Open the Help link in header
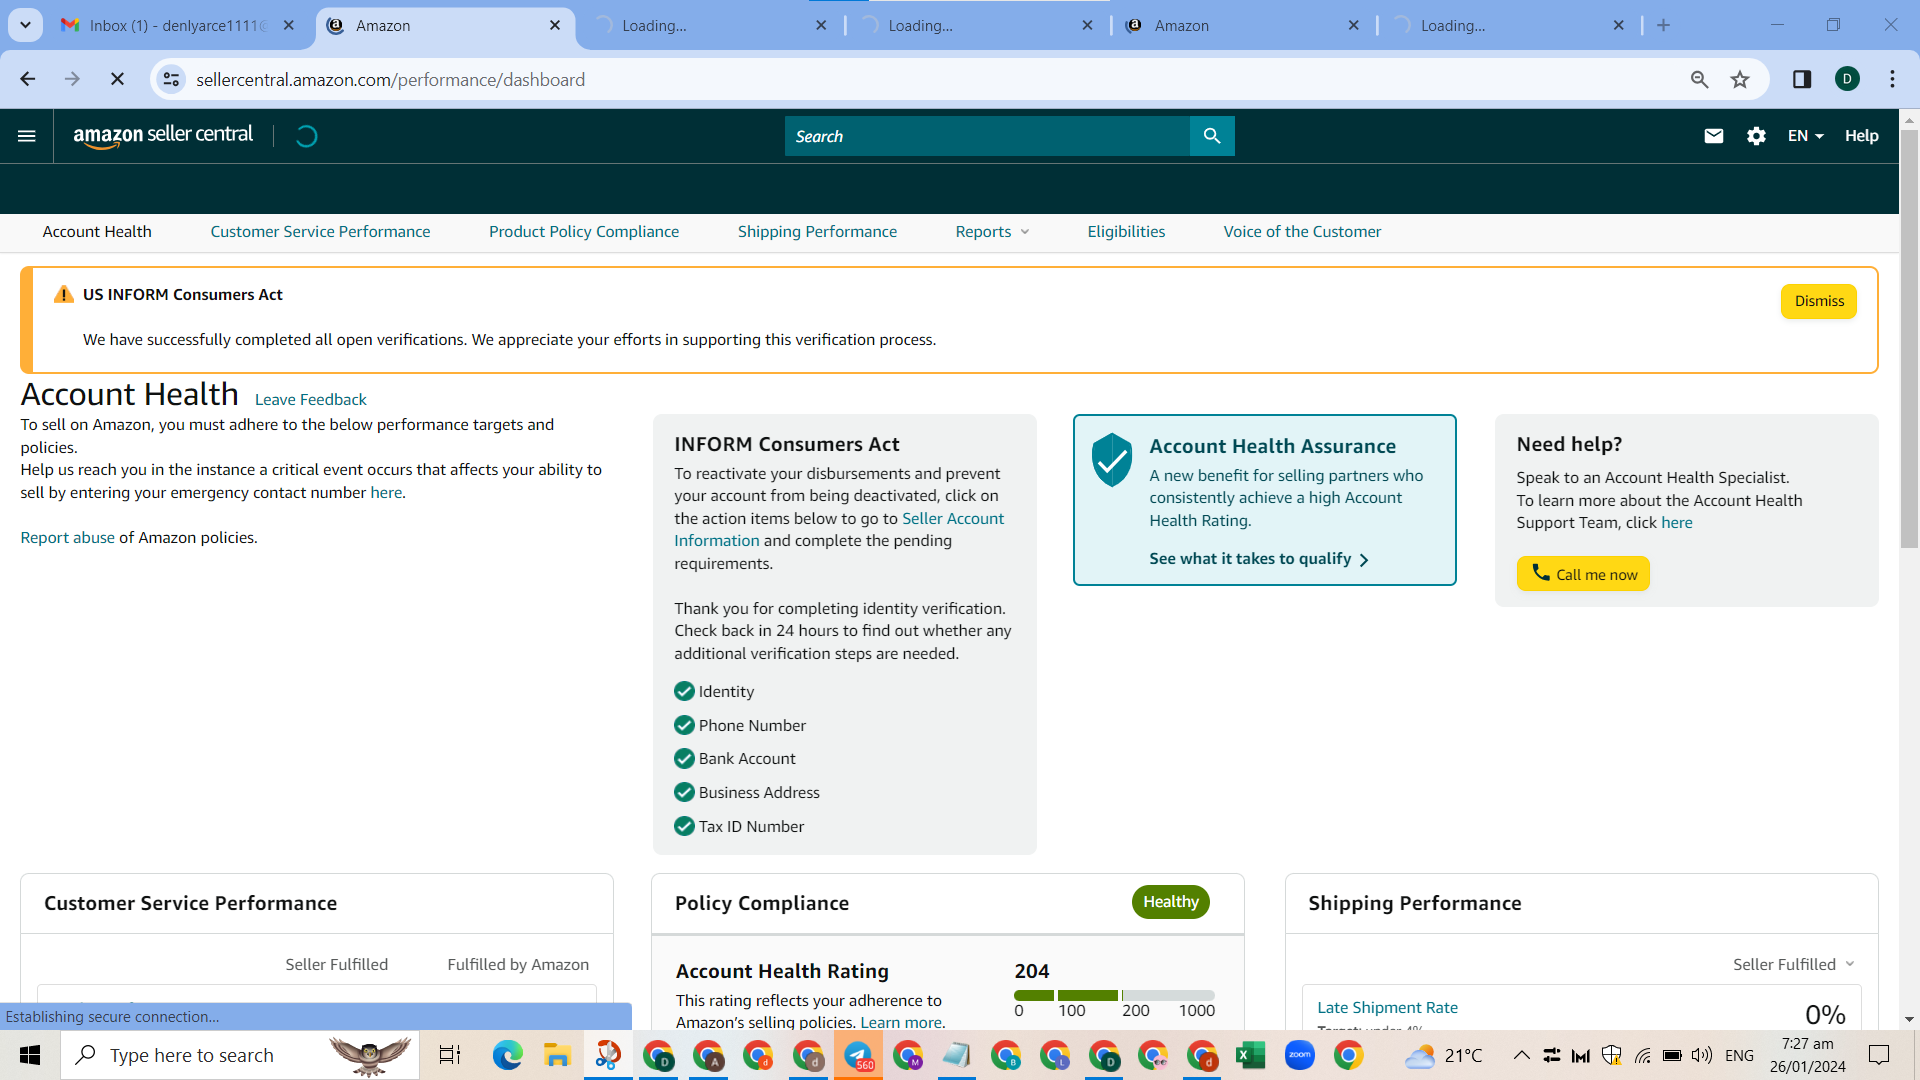 click(1861, 136)
